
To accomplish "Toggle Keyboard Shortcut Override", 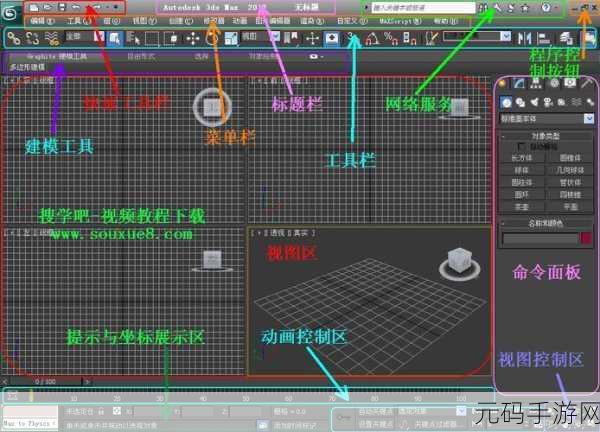I will coord(331,38).
